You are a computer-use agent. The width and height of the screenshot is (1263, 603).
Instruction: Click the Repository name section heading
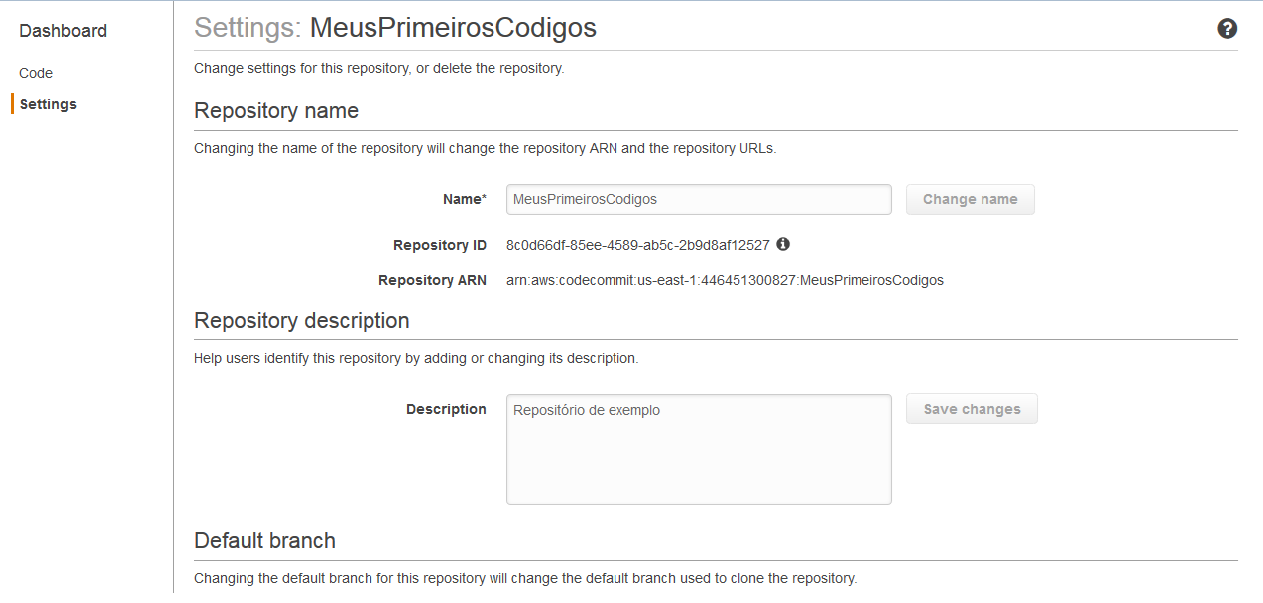pyautogui.click(x=276, y=110)
